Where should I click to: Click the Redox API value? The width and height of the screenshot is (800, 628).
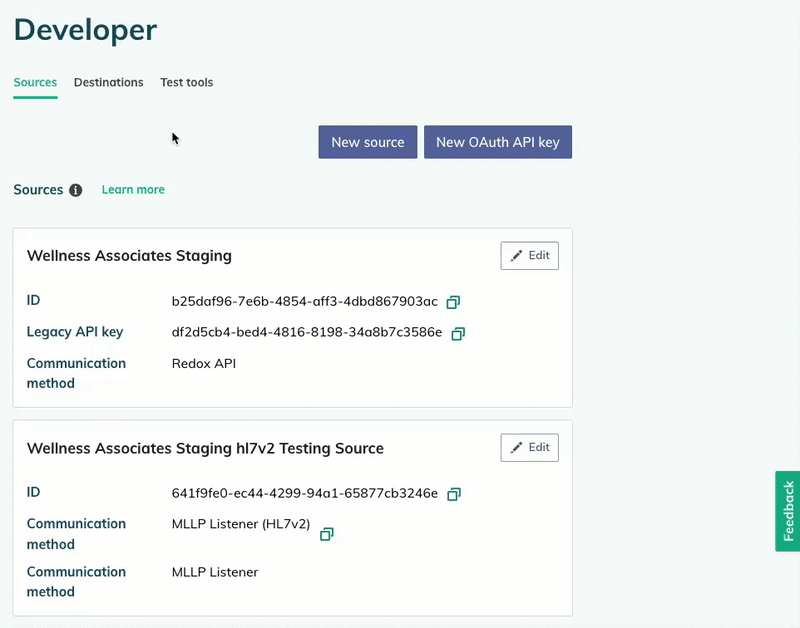coord(204,364)
